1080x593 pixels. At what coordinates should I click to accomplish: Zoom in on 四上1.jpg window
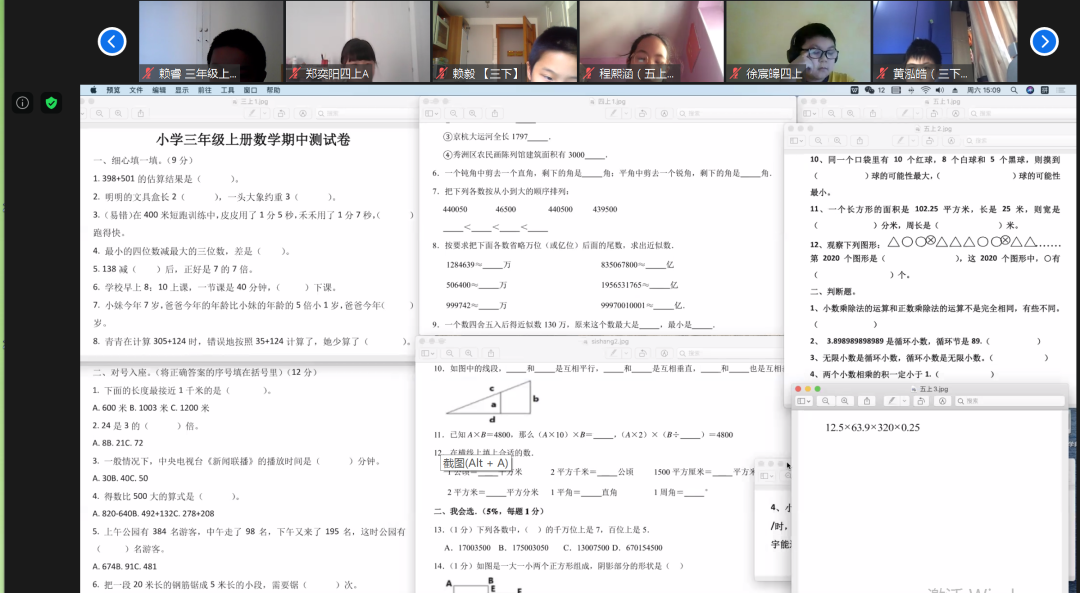(472, 113)
